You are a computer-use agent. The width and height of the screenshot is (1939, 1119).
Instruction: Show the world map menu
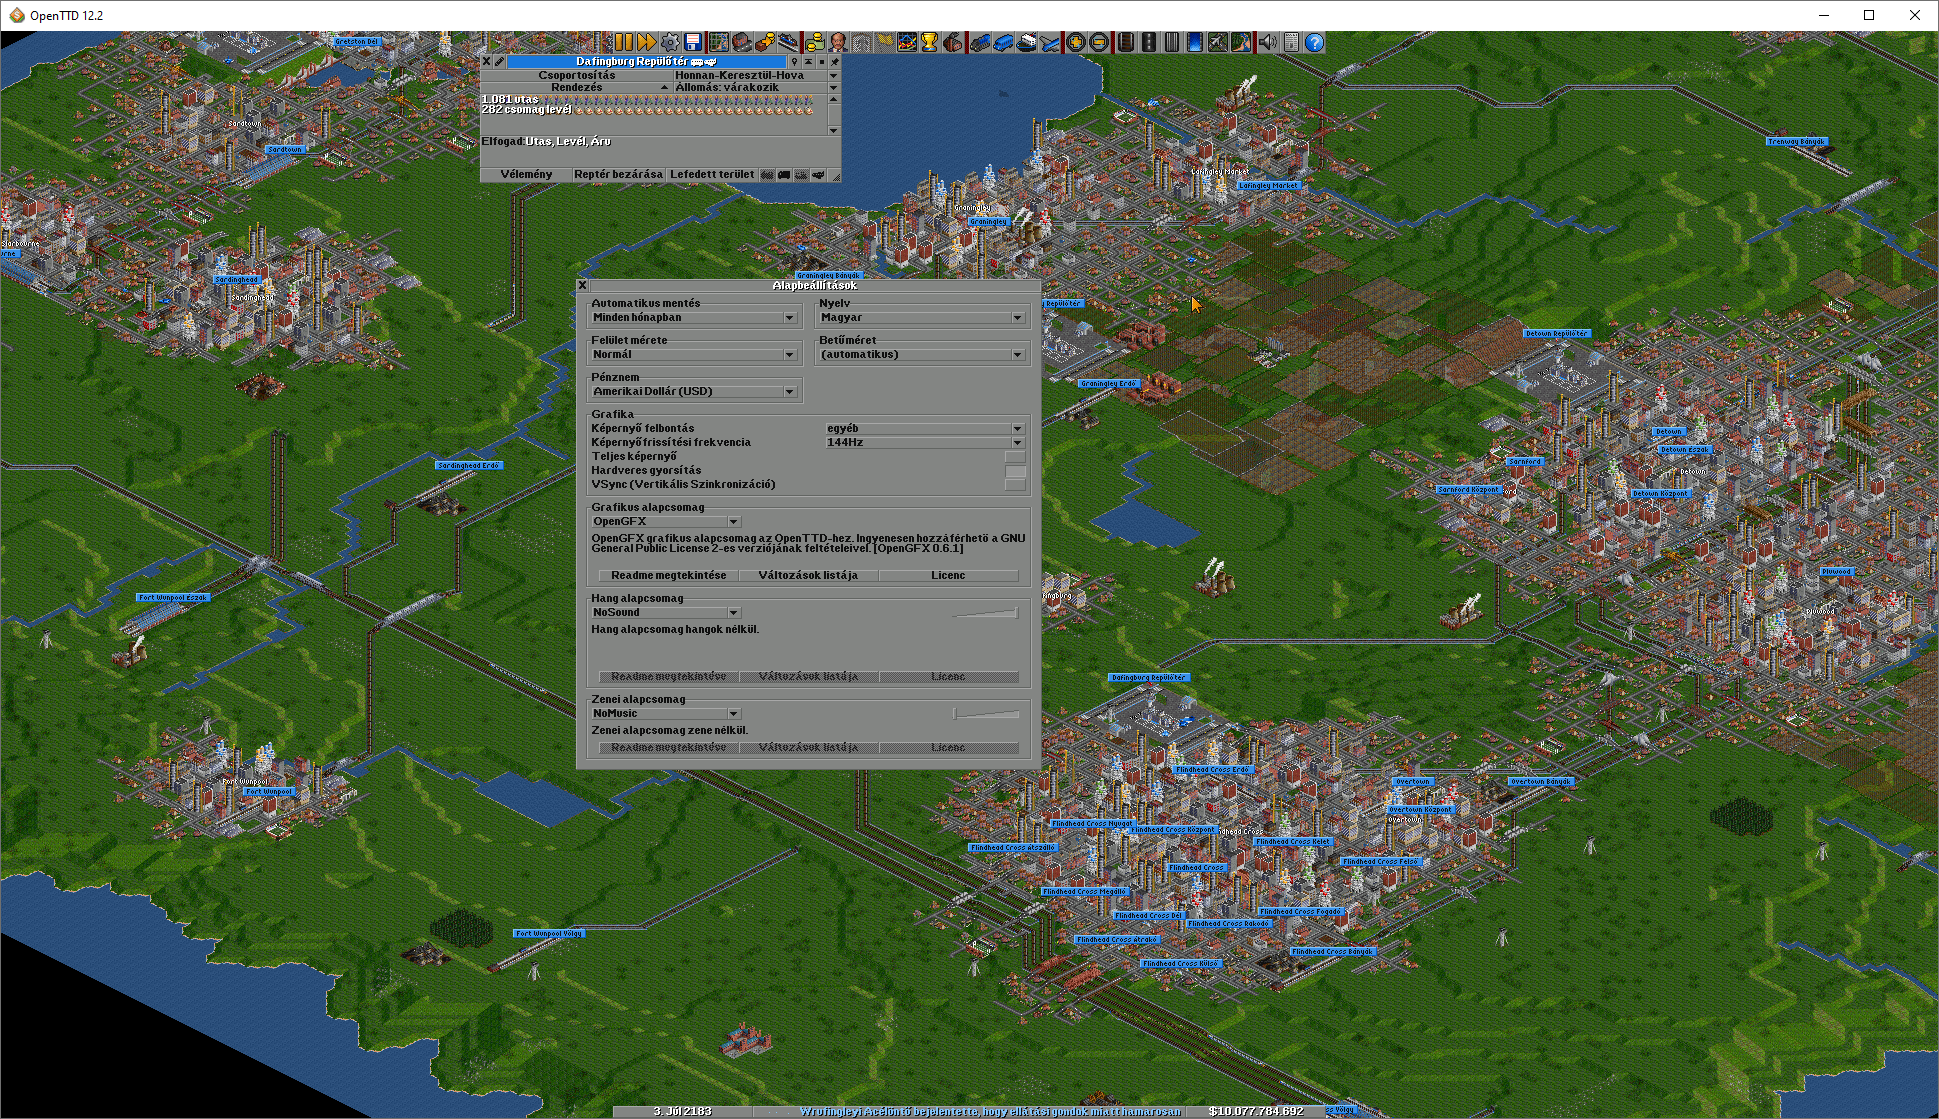(719, 42)
